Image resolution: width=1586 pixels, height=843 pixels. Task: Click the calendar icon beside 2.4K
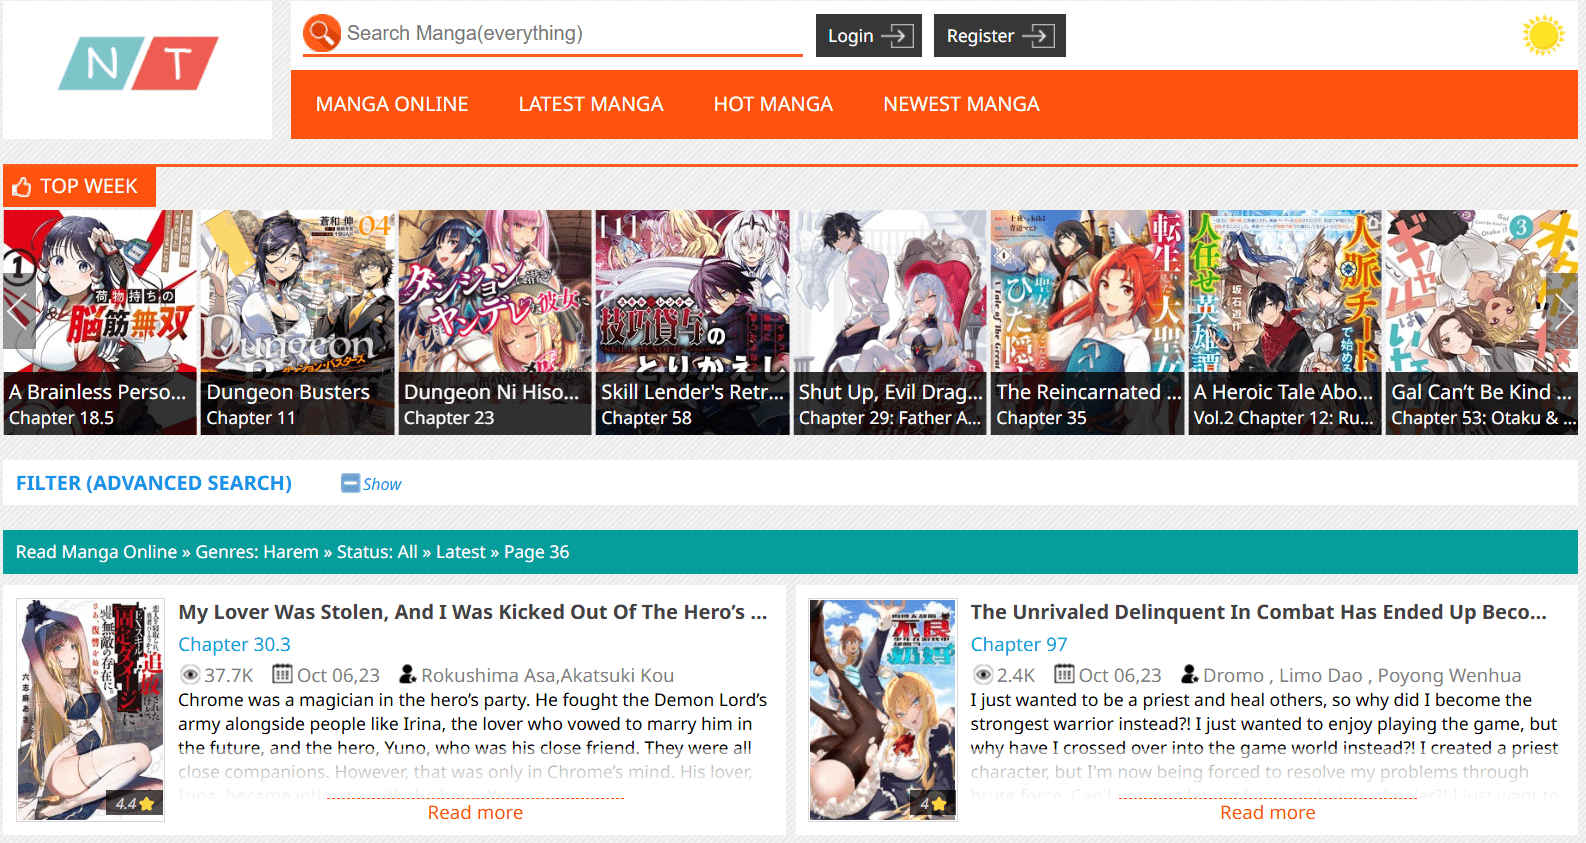pyautogui.click(x=1065, y=675)
